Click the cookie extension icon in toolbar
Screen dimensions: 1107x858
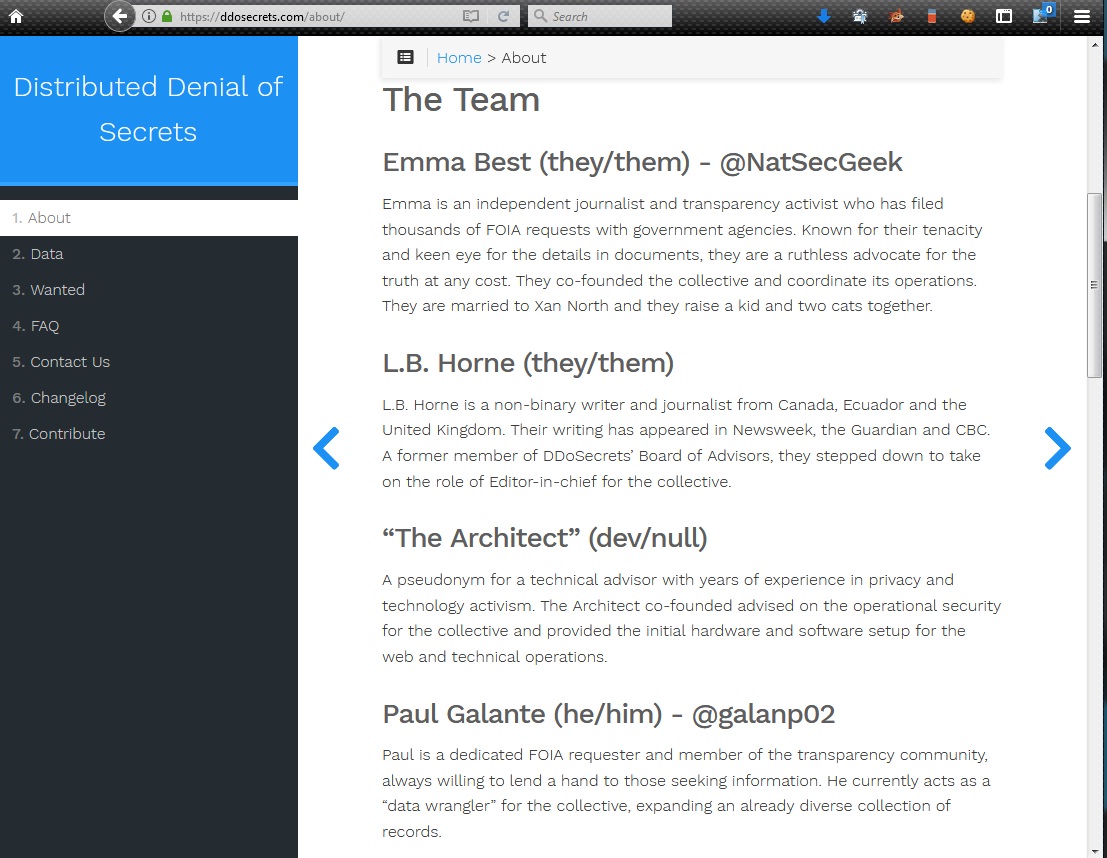pos(967,16)
